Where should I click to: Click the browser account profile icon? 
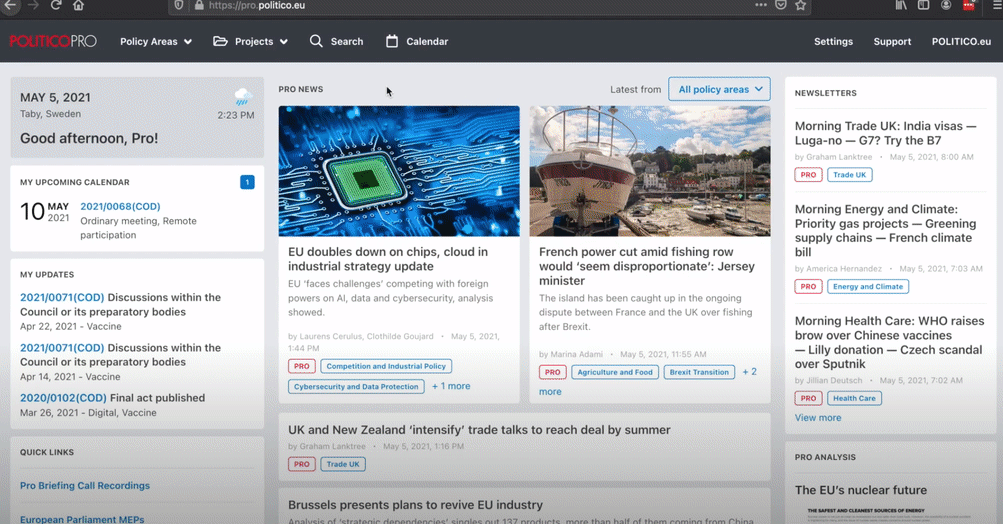(945, 5)
